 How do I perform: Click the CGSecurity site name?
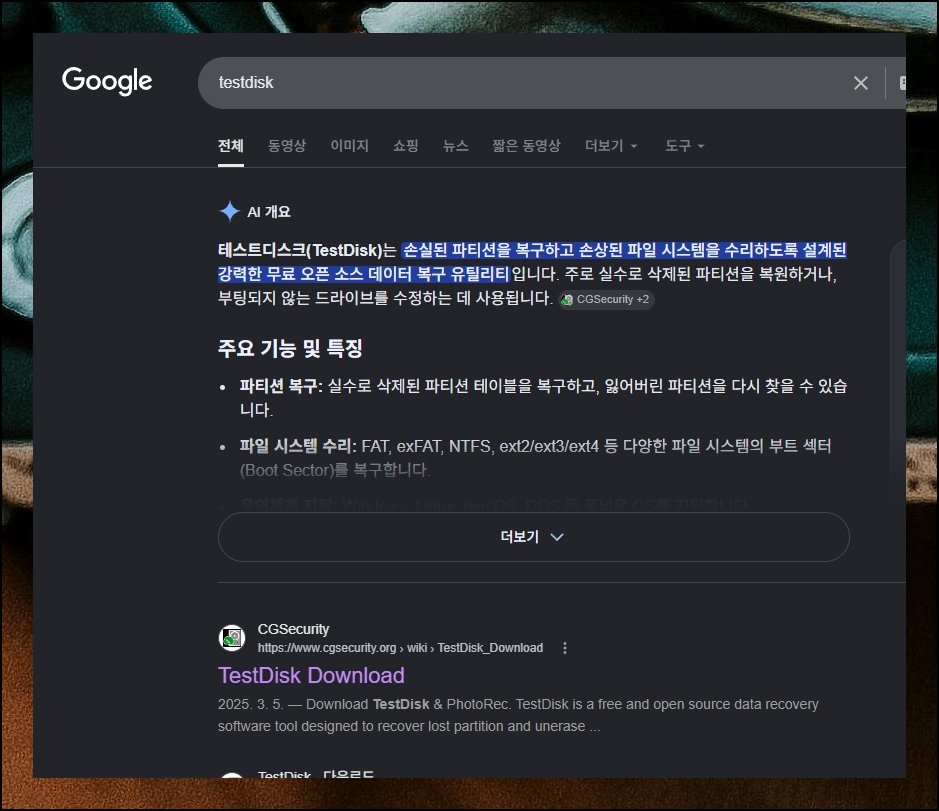(x=293, y=629)
